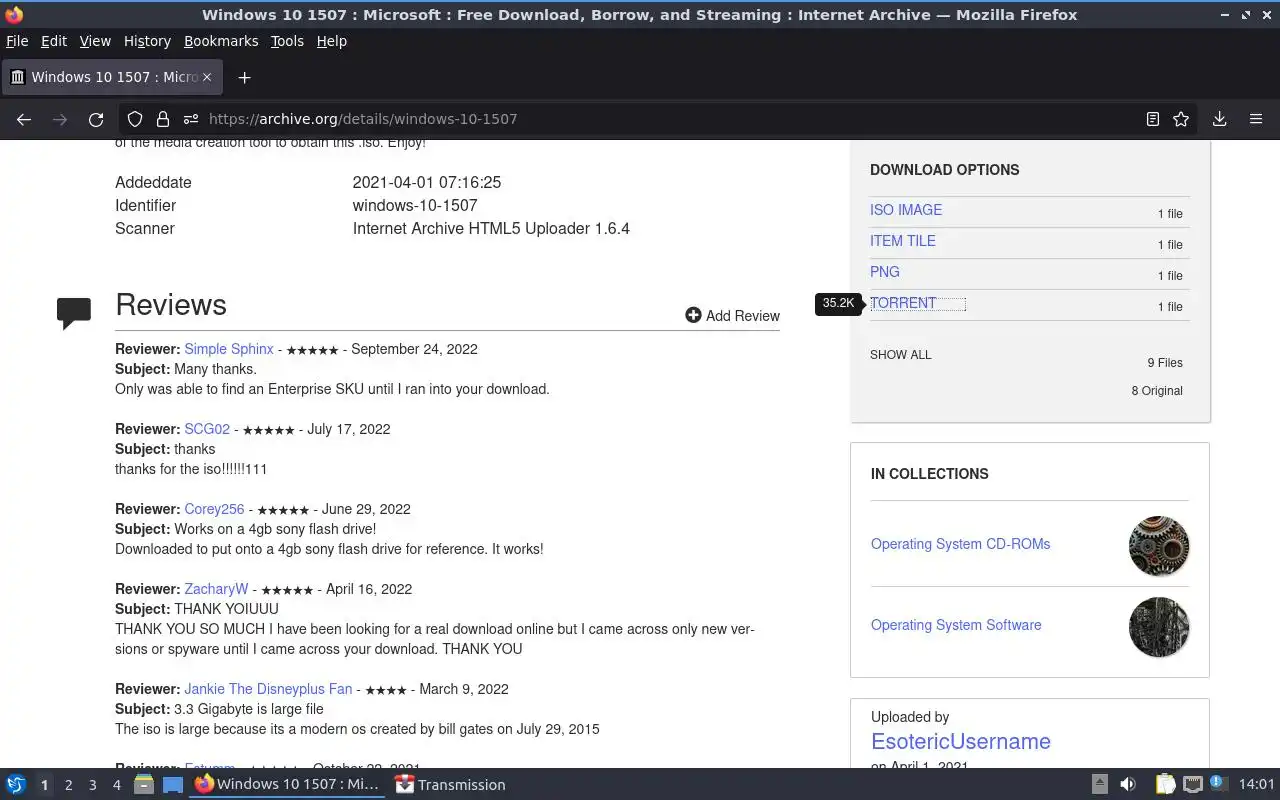Bookmark this page with star icon
Screen dimensions: 1280x800
[1181, 119]
